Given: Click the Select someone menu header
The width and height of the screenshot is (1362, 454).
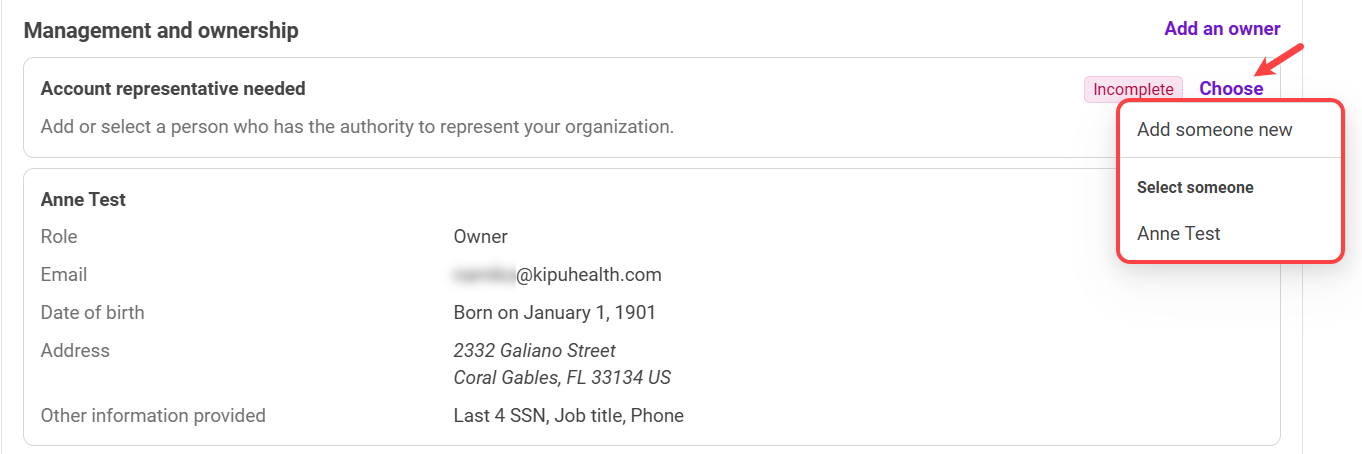Looking at the screenshot, I should (1194, 188).
